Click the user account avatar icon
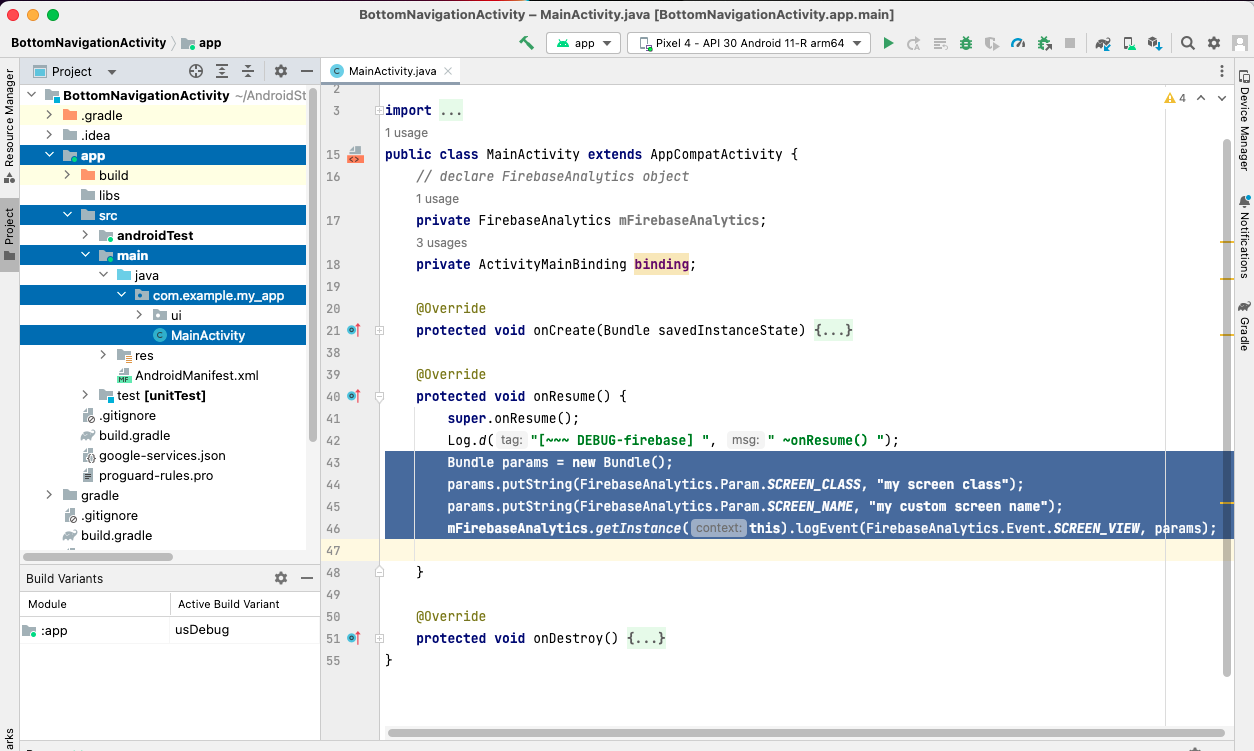Viewport: 1254px width, 751px height. [x=1240, y=43]
